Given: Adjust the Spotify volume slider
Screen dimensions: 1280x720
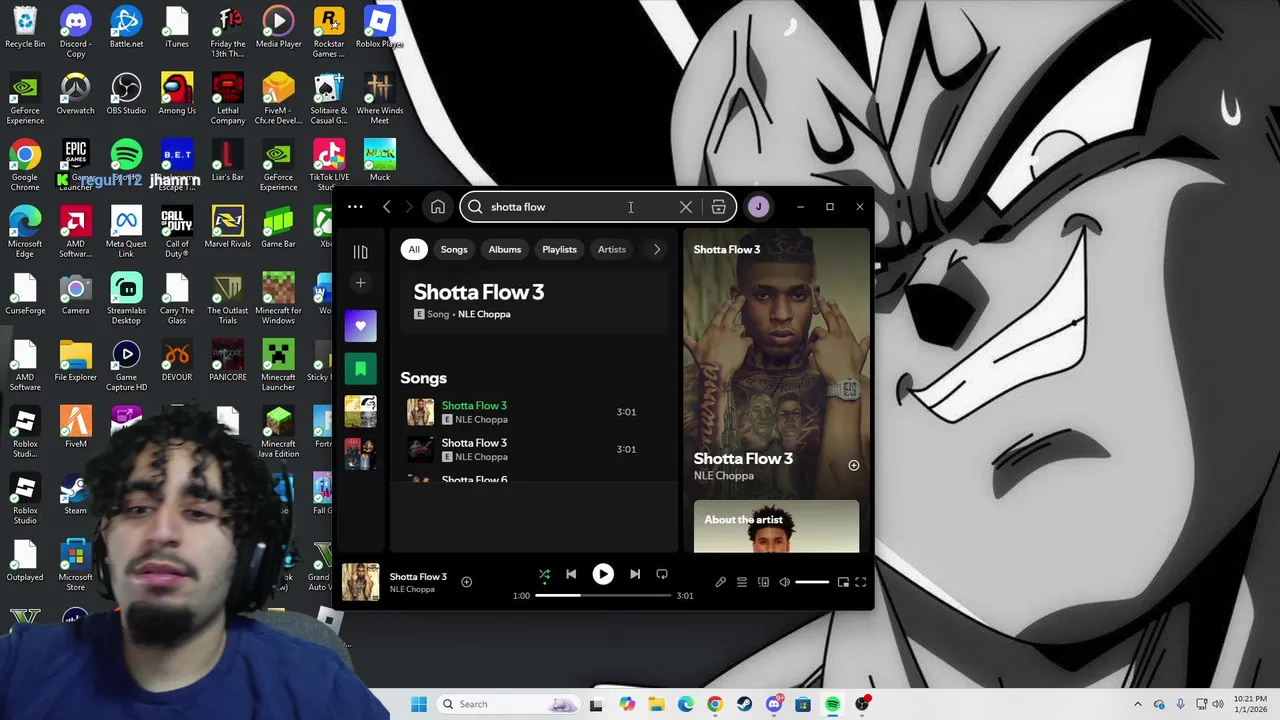Looking at the screenshot, I should [x=812, y=582].
